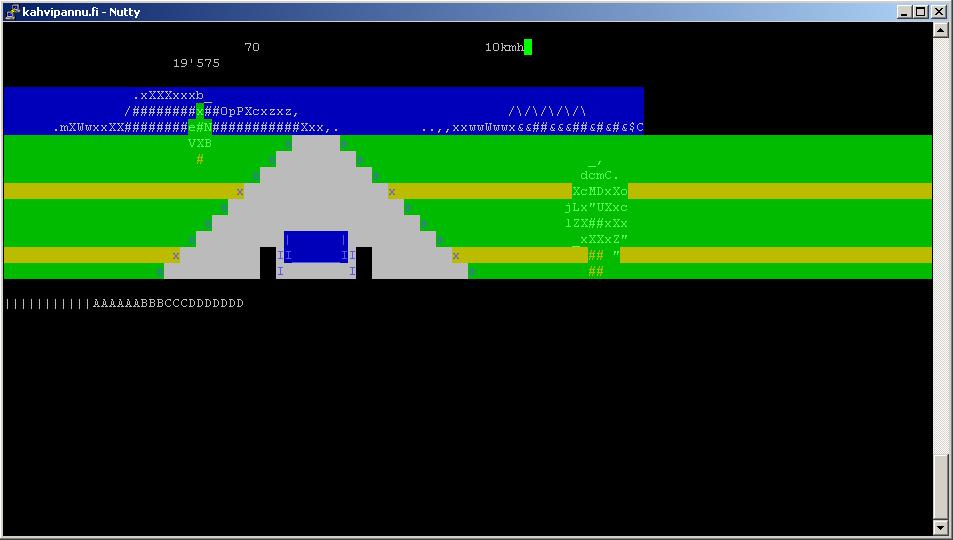Click the orange '#' trunk below 'VXB'
Screen dimensions: 953x540
pyautogui.click(x=200, y=159)
